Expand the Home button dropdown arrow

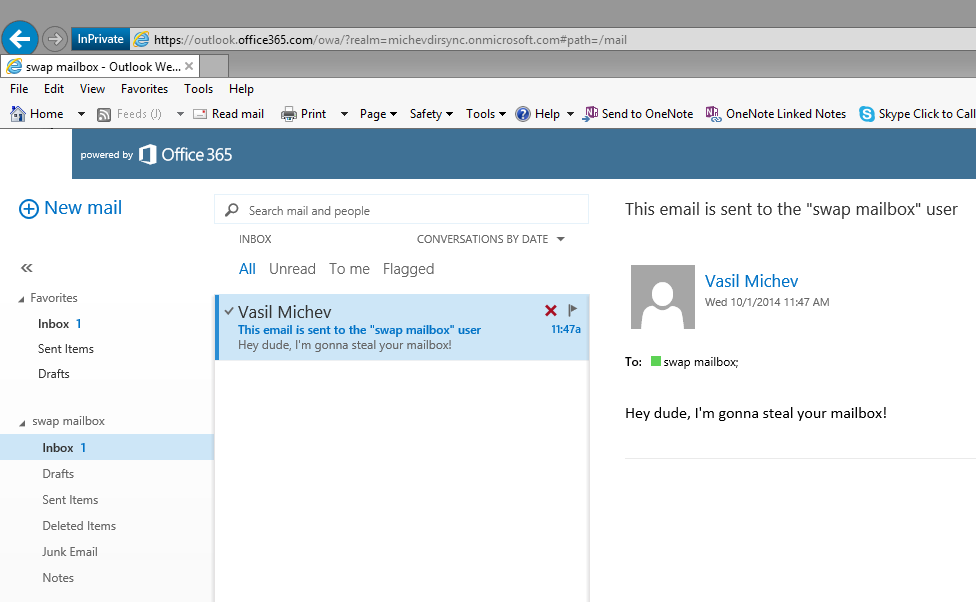pyautogui.click(x=81, y=114)
